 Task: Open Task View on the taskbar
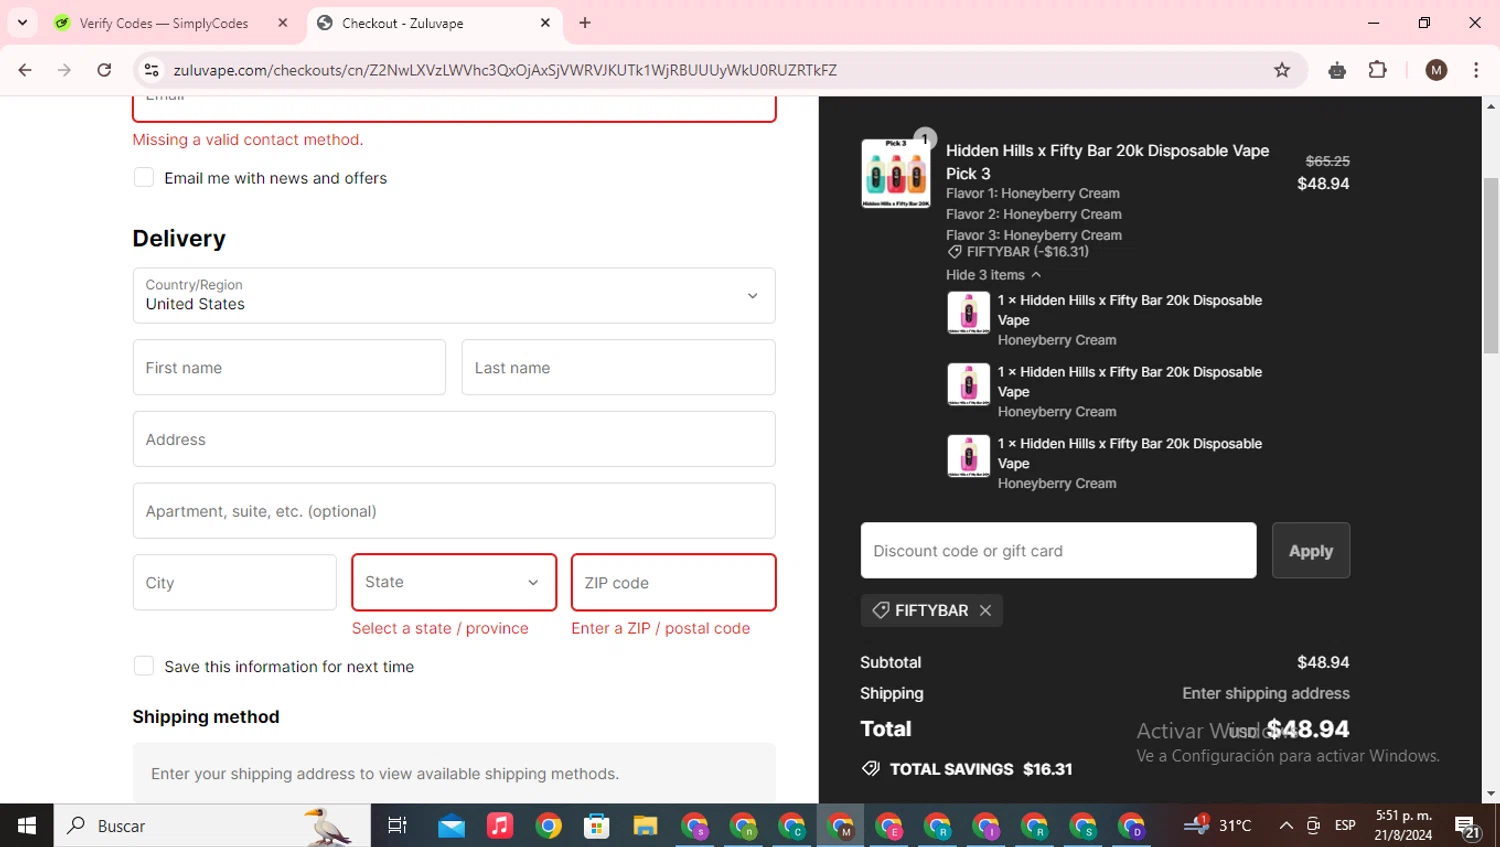pos(397,825)
